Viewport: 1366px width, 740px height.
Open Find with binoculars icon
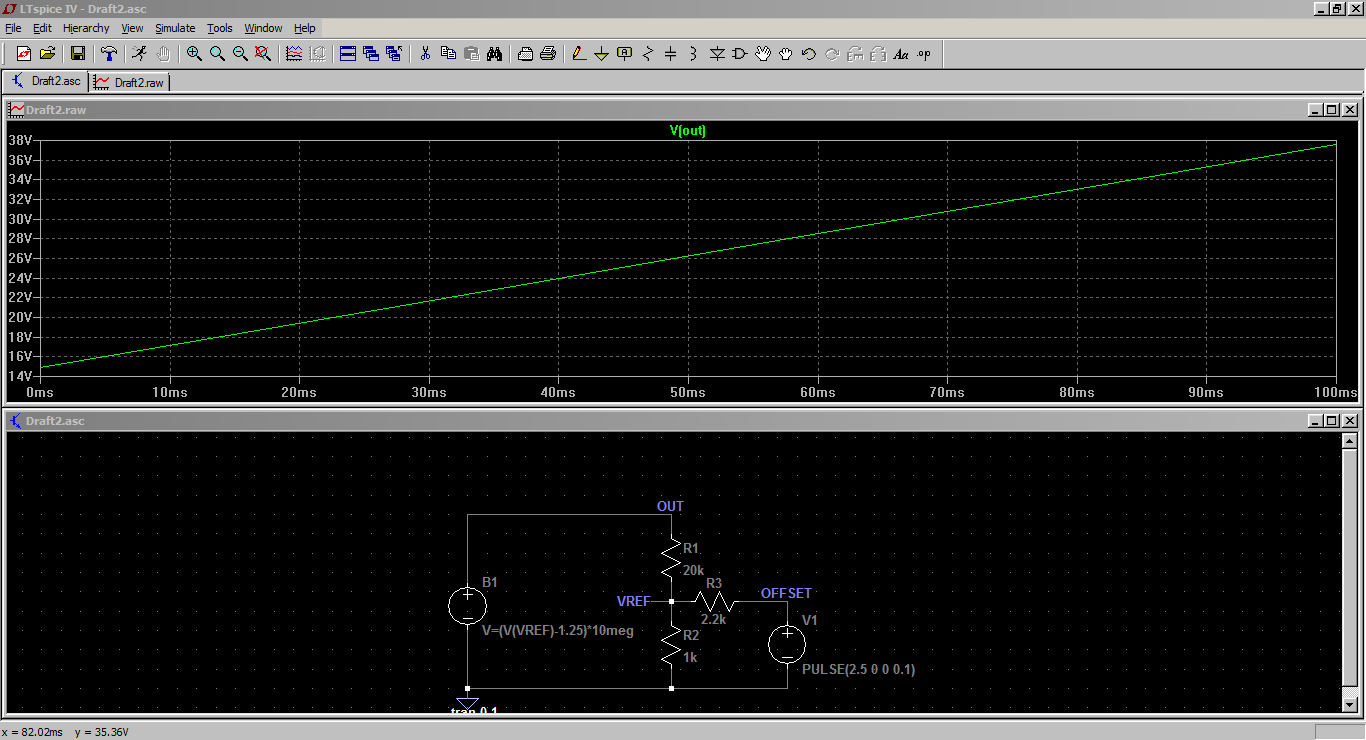[x=494, y=54]
